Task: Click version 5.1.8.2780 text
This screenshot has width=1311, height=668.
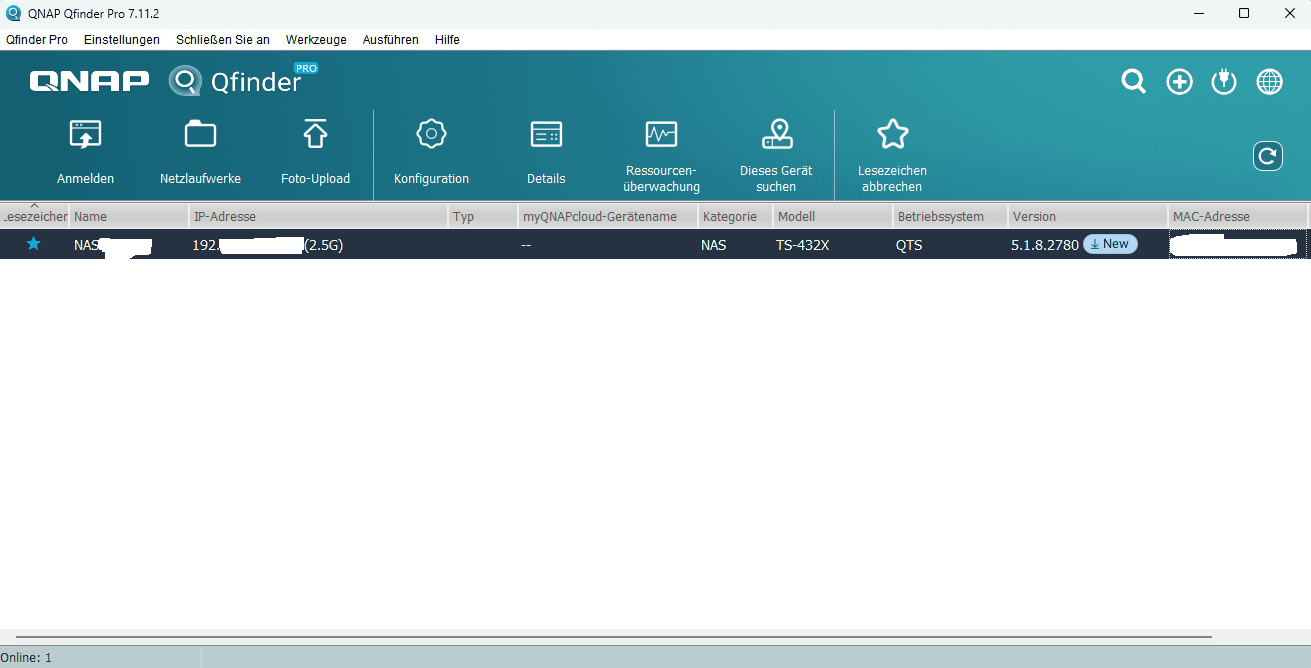Action: point(1045,245)
